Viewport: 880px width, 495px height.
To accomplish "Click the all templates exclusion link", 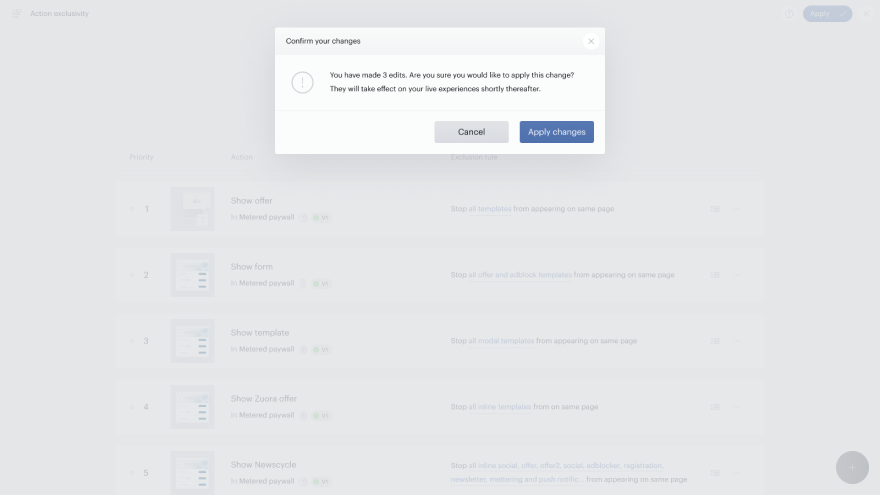I will (x=490, y=209).
